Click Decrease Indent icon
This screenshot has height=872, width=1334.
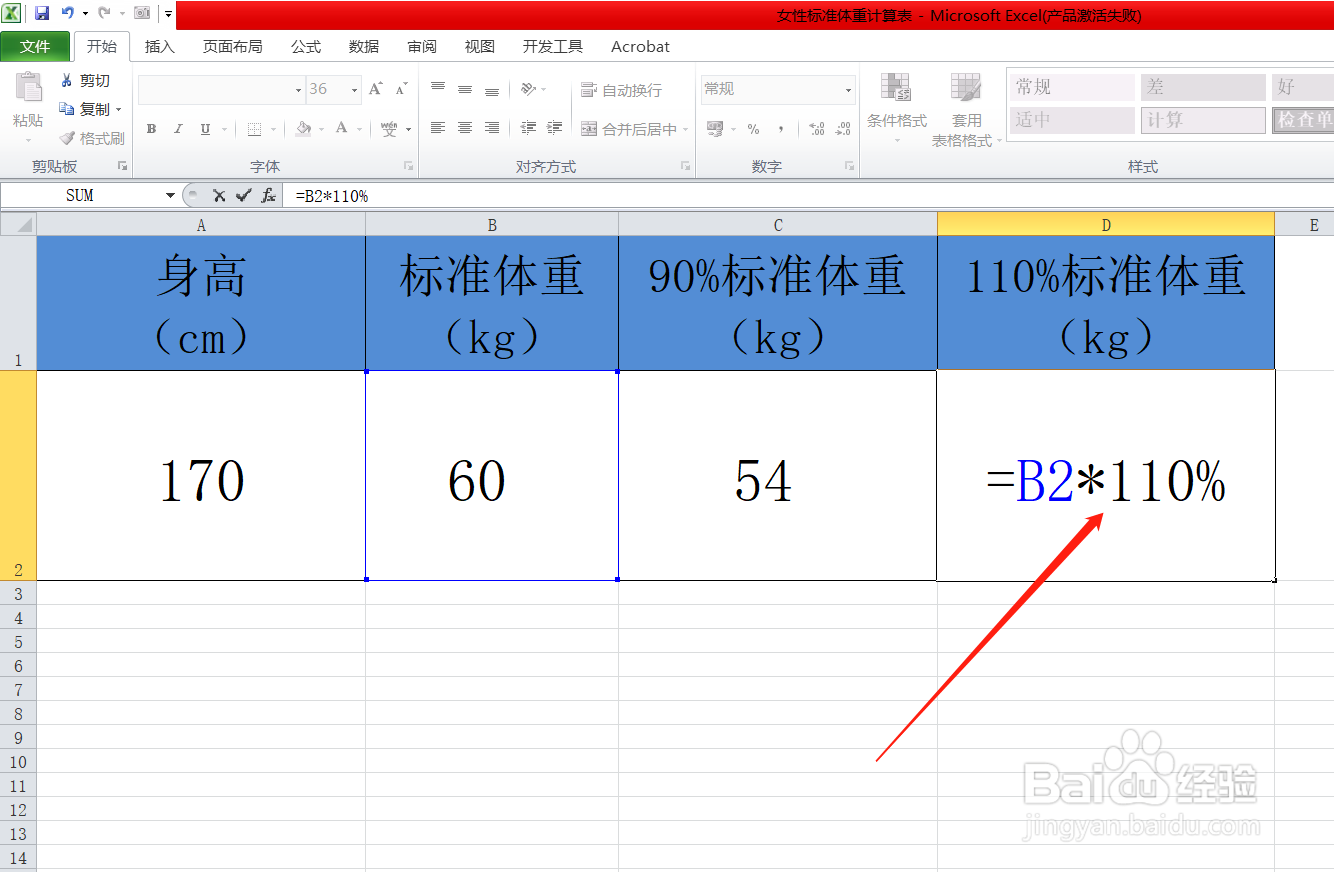(529, 128)
